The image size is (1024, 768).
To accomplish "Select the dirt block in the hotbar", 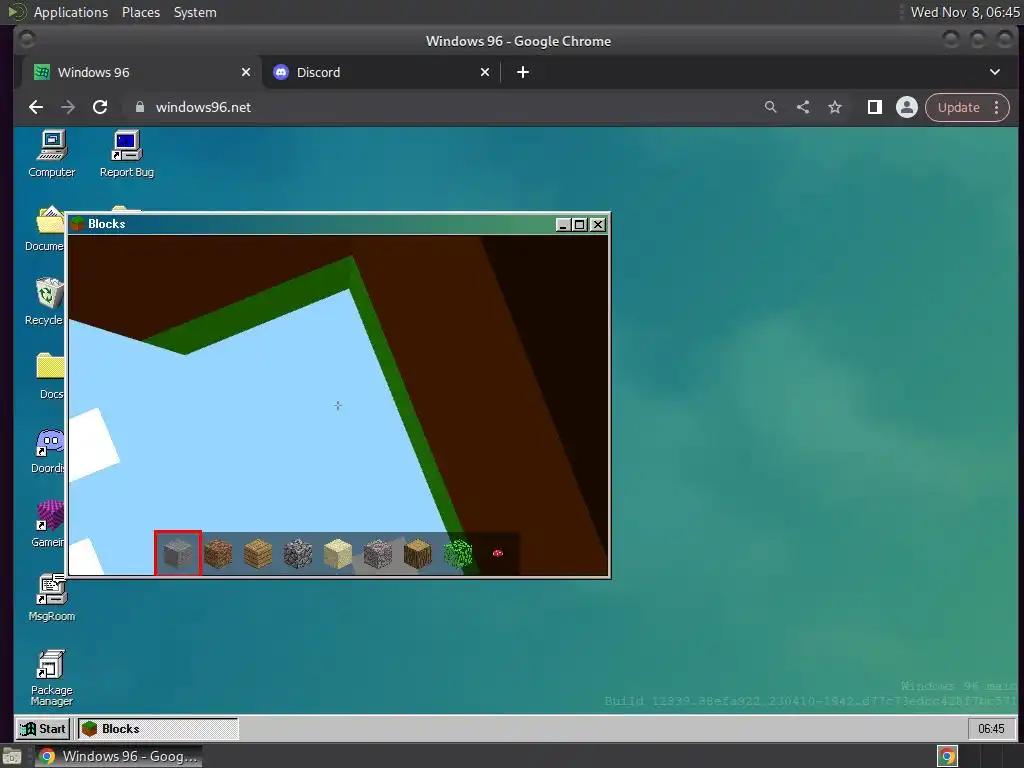I will pyautogui.click(x=218, y=554).
